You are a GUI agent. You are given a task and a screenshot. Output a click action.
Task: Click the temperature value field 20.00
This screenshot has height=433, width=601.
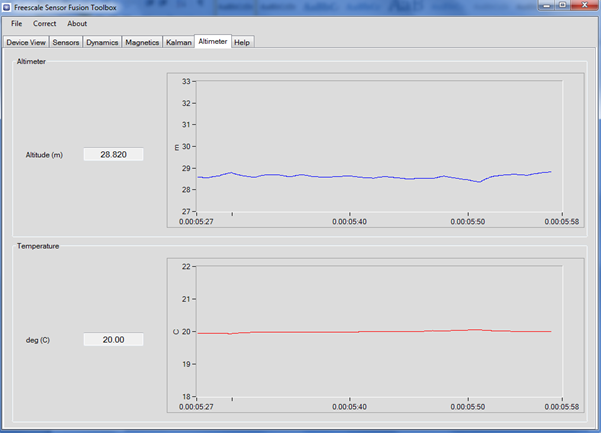pos(113,340)
